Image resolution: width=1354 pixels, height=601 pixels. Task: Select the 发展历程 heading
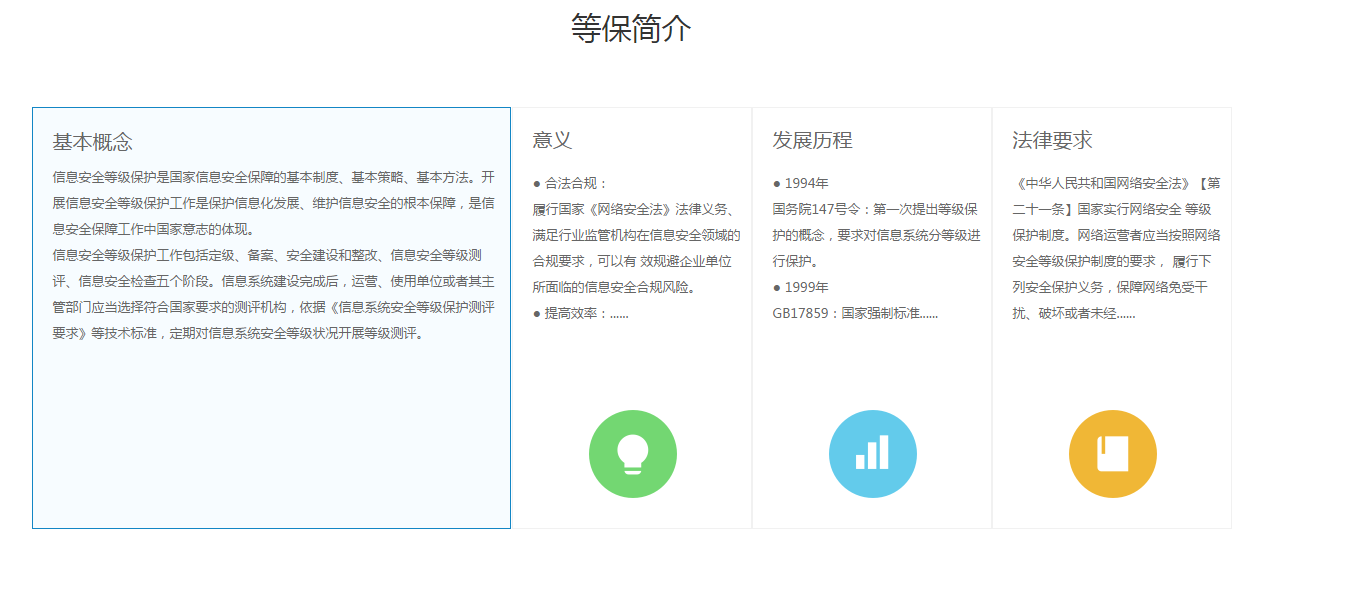(x=812, y=140)
